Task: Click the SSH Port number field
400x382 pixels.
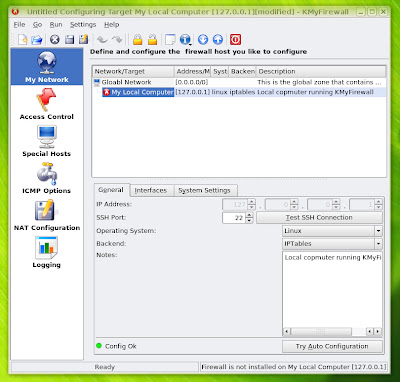Action: 234,218
